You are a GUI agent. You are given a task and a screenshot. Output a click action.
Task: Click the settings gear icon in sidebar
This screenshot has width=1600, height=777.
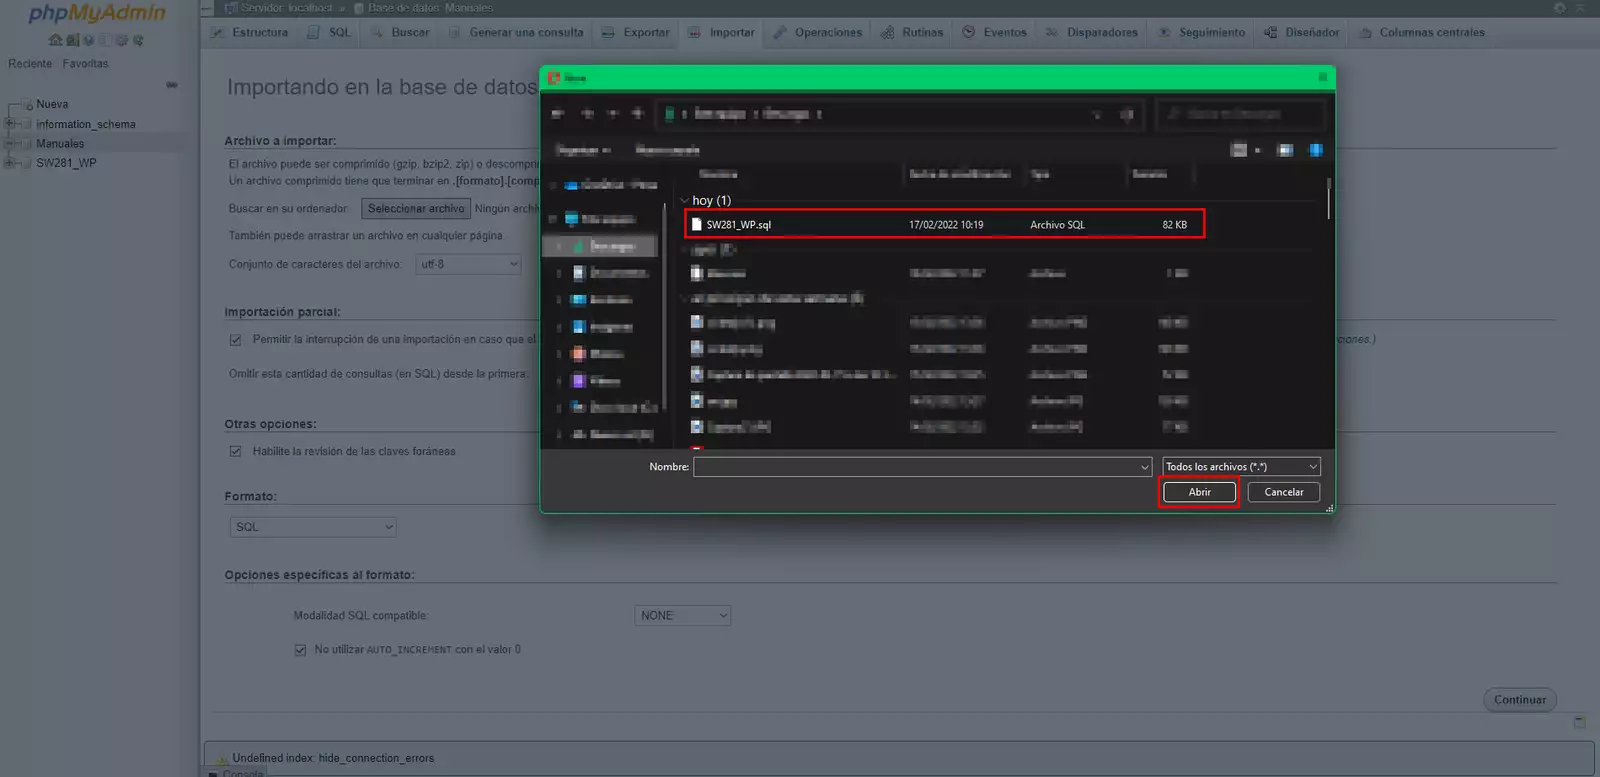(x=122, y=41)
